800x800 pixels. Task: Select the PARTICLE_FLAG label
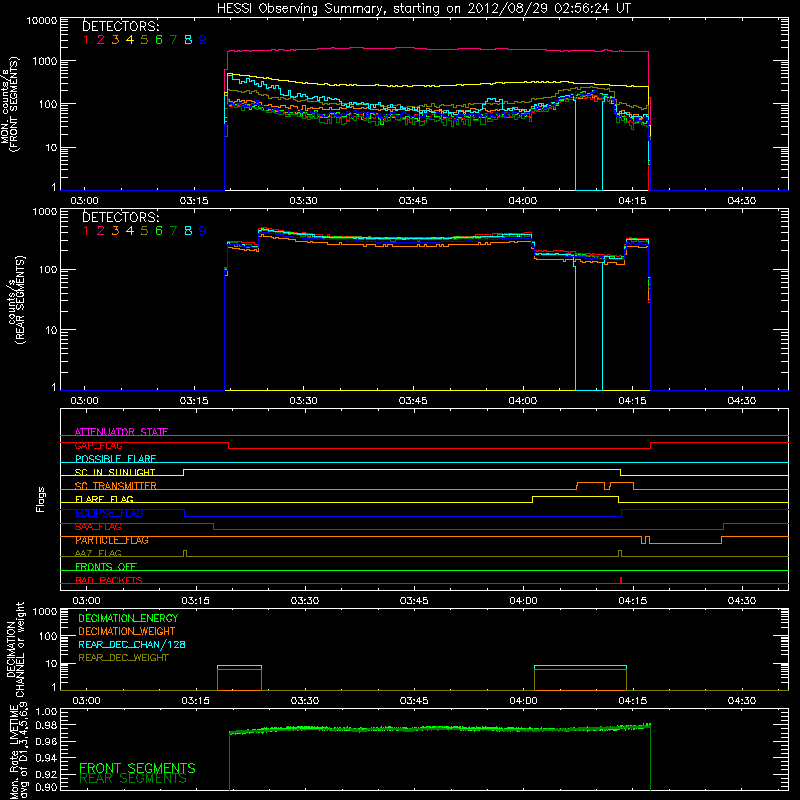point(112,540)
